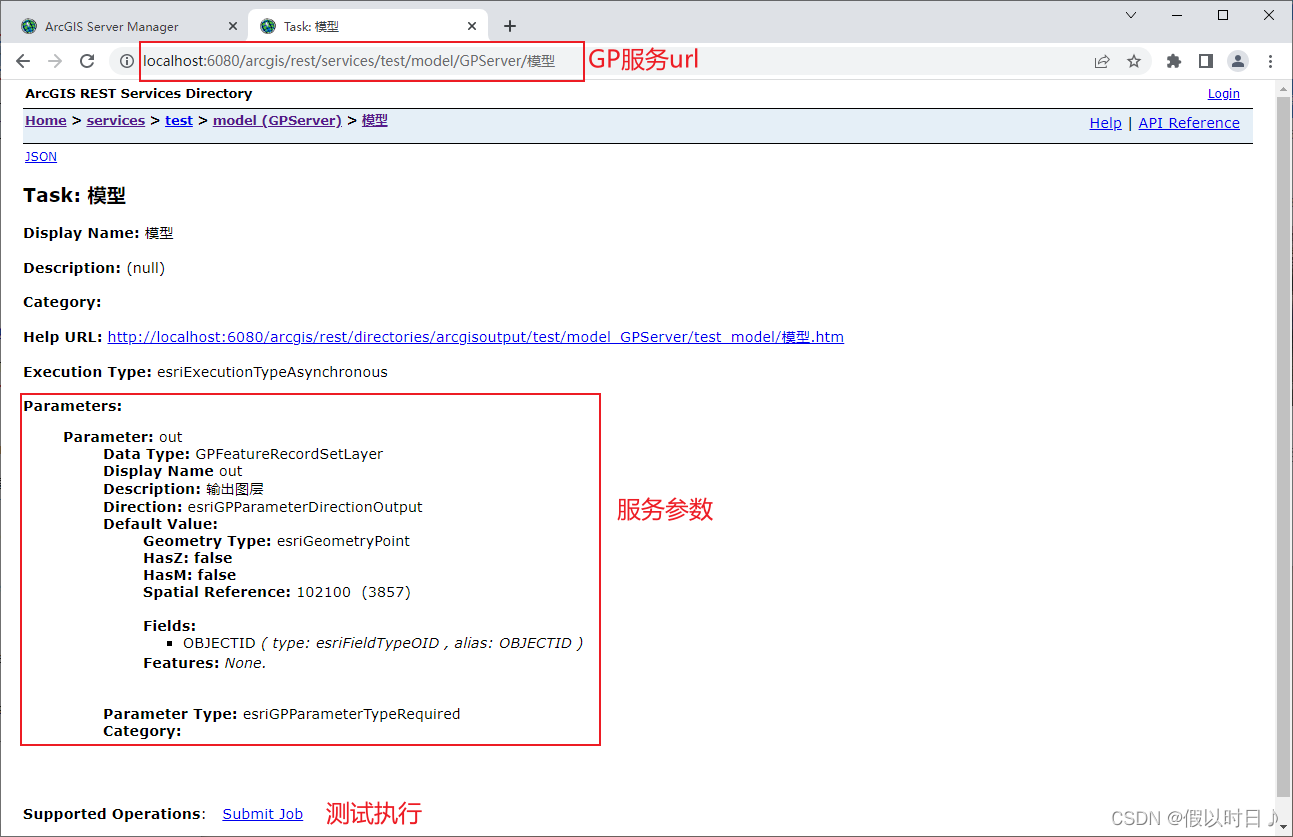The image size is (1293, 837).
Task: Open the Home breadcrumb link
Action: point(46,120)
